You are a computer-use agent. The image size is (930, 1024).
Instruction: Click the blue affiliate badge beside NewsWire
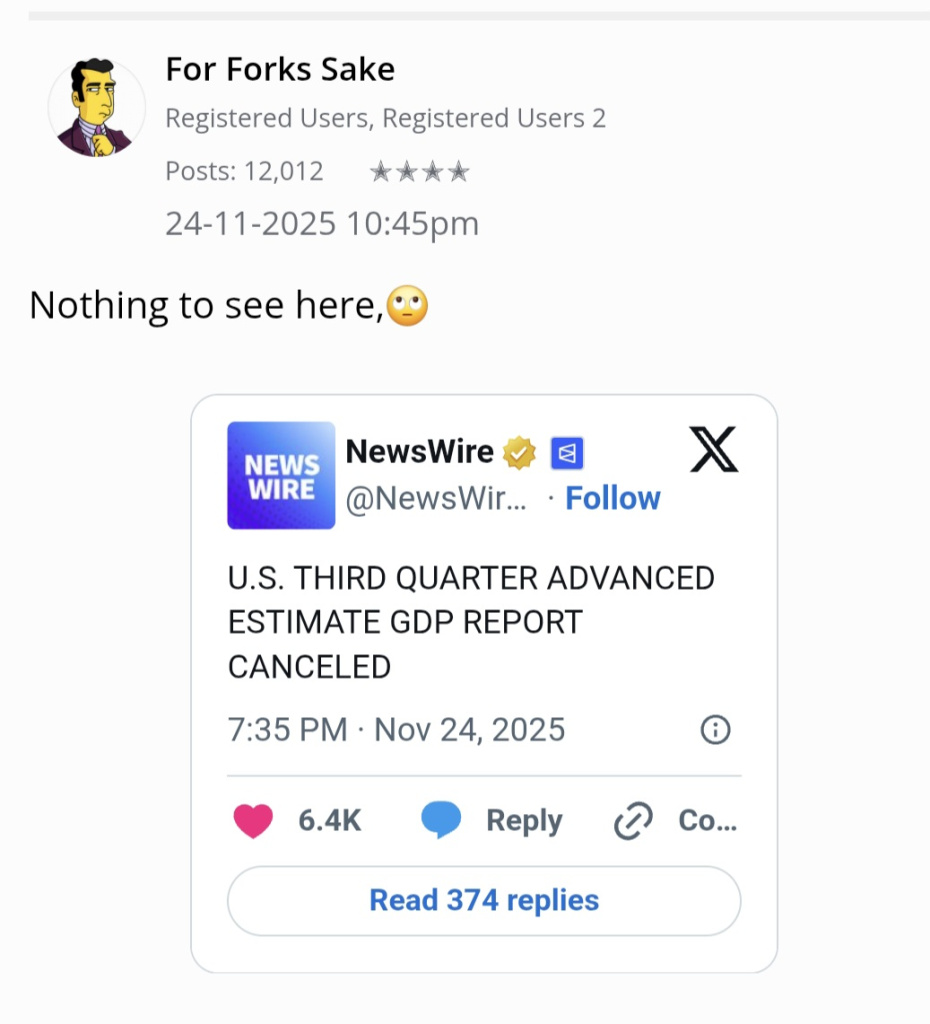567,454
